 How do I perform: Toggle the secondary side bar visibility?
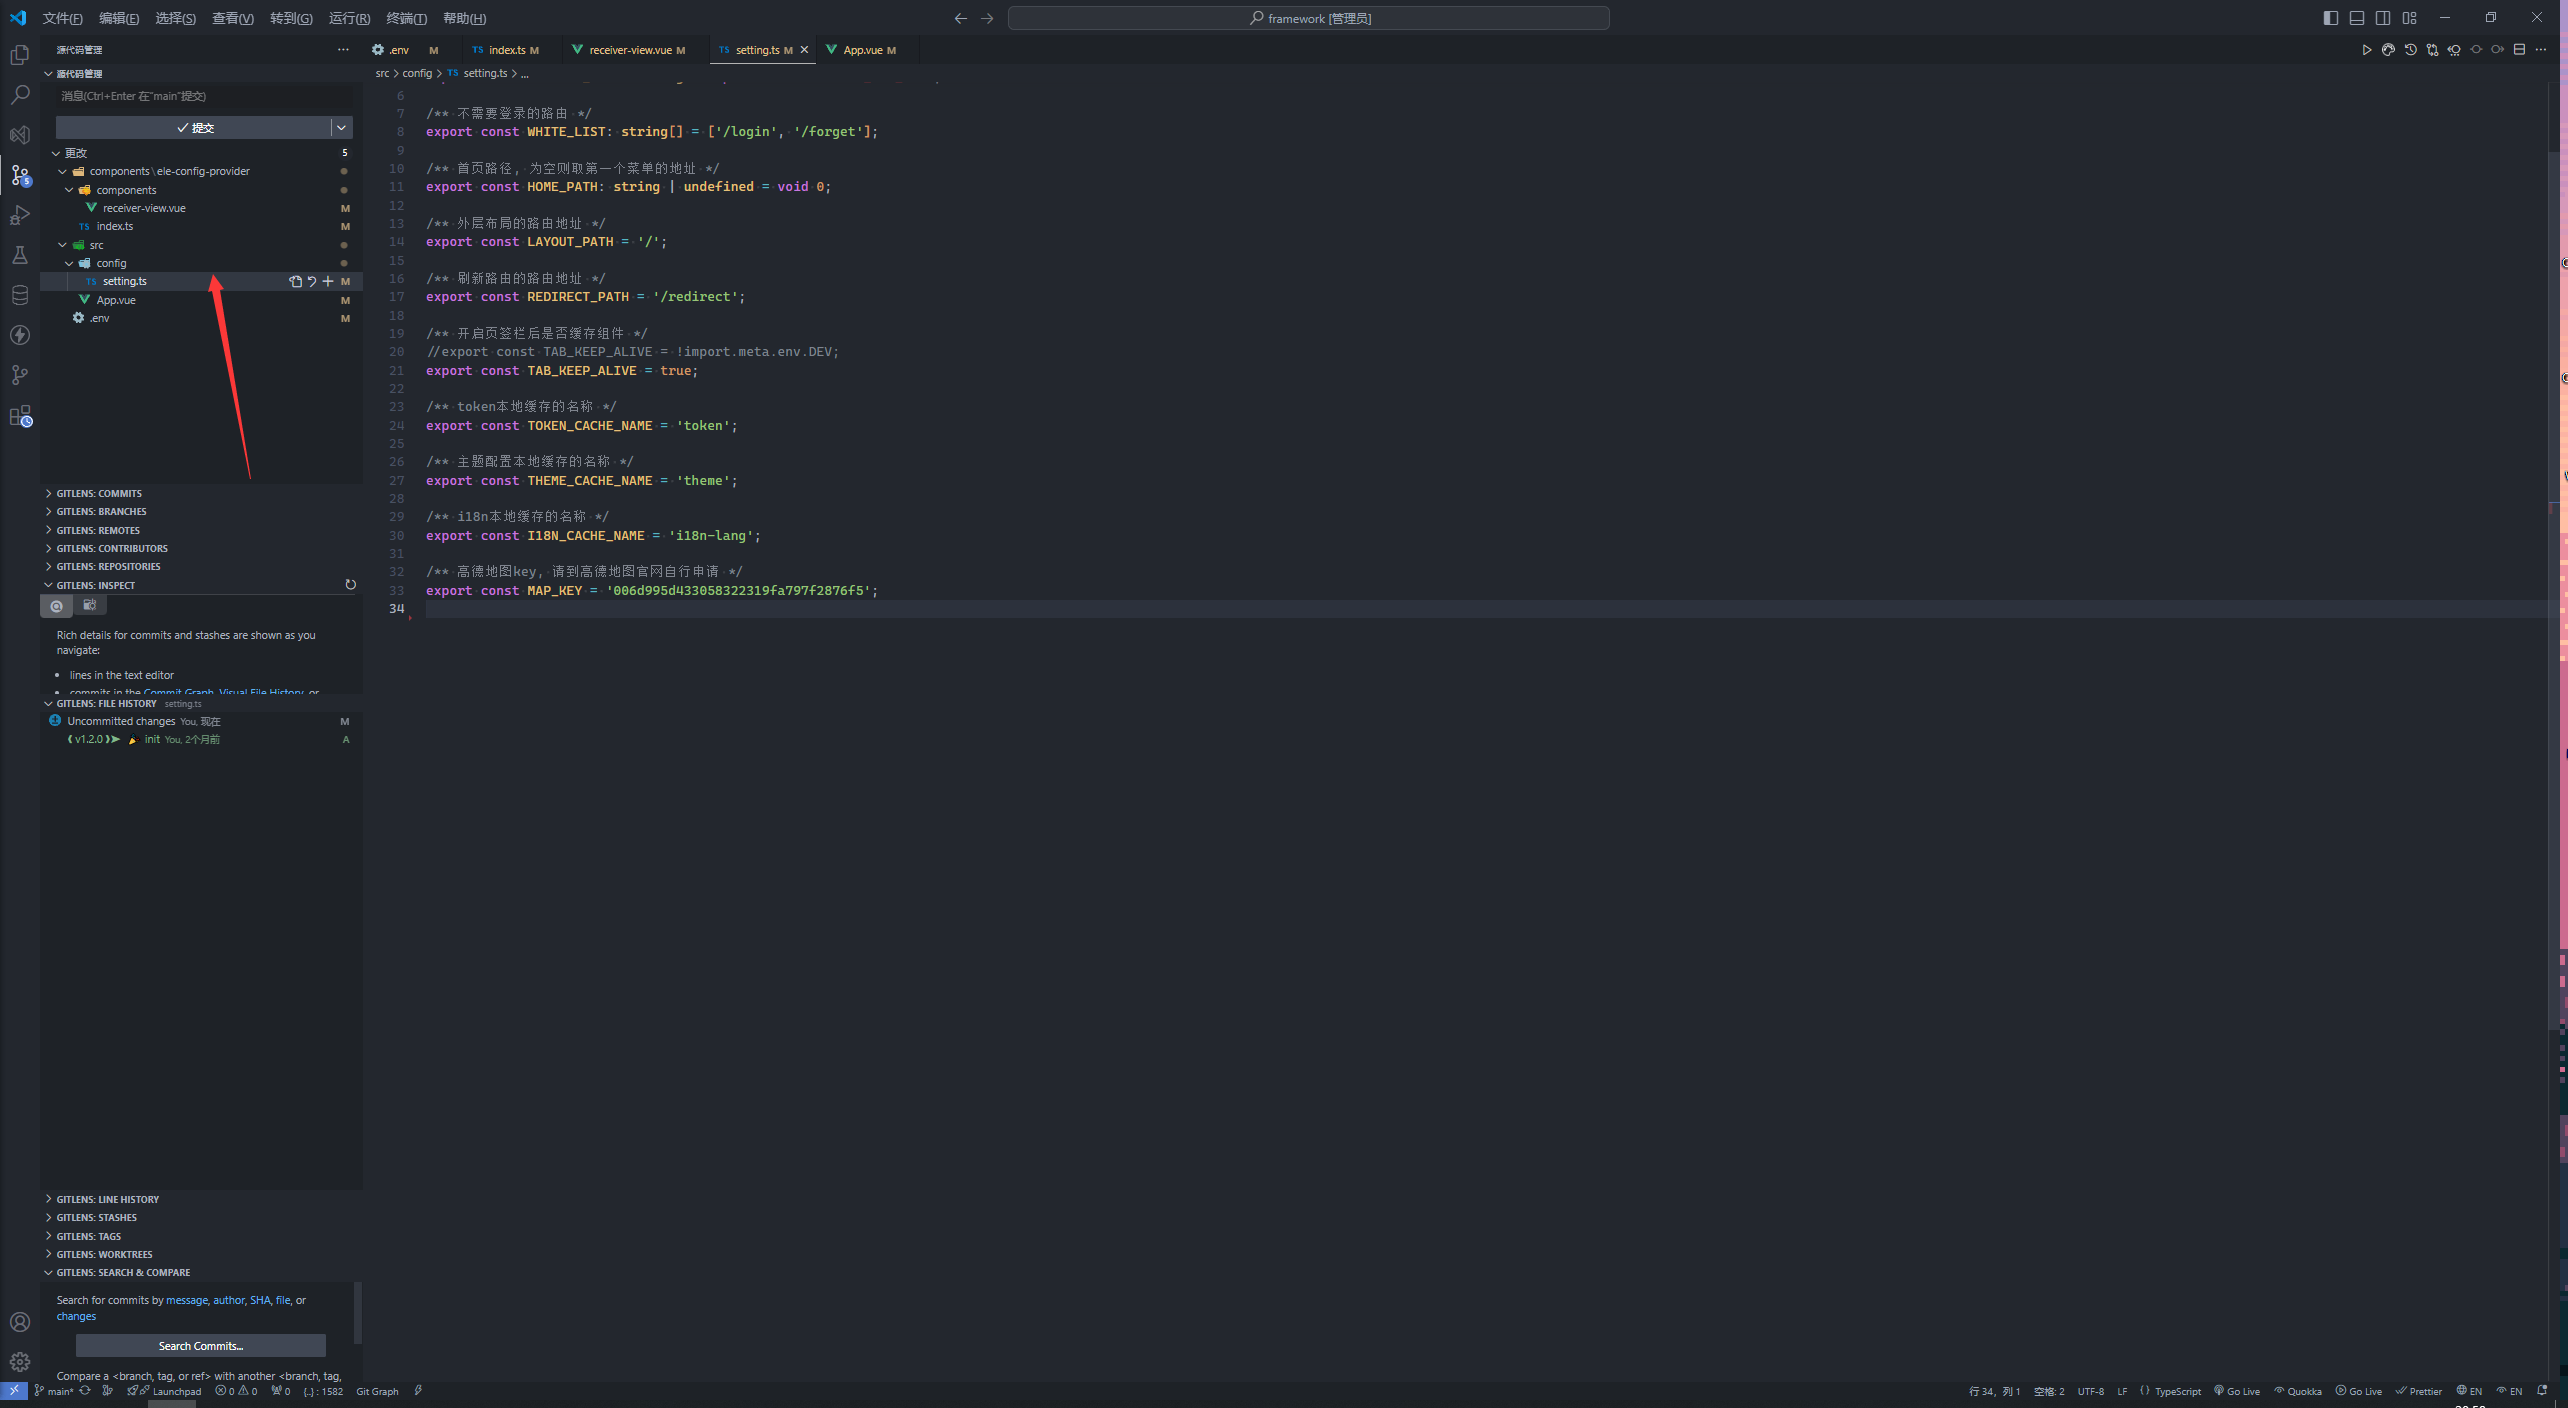click(2383, 18)
